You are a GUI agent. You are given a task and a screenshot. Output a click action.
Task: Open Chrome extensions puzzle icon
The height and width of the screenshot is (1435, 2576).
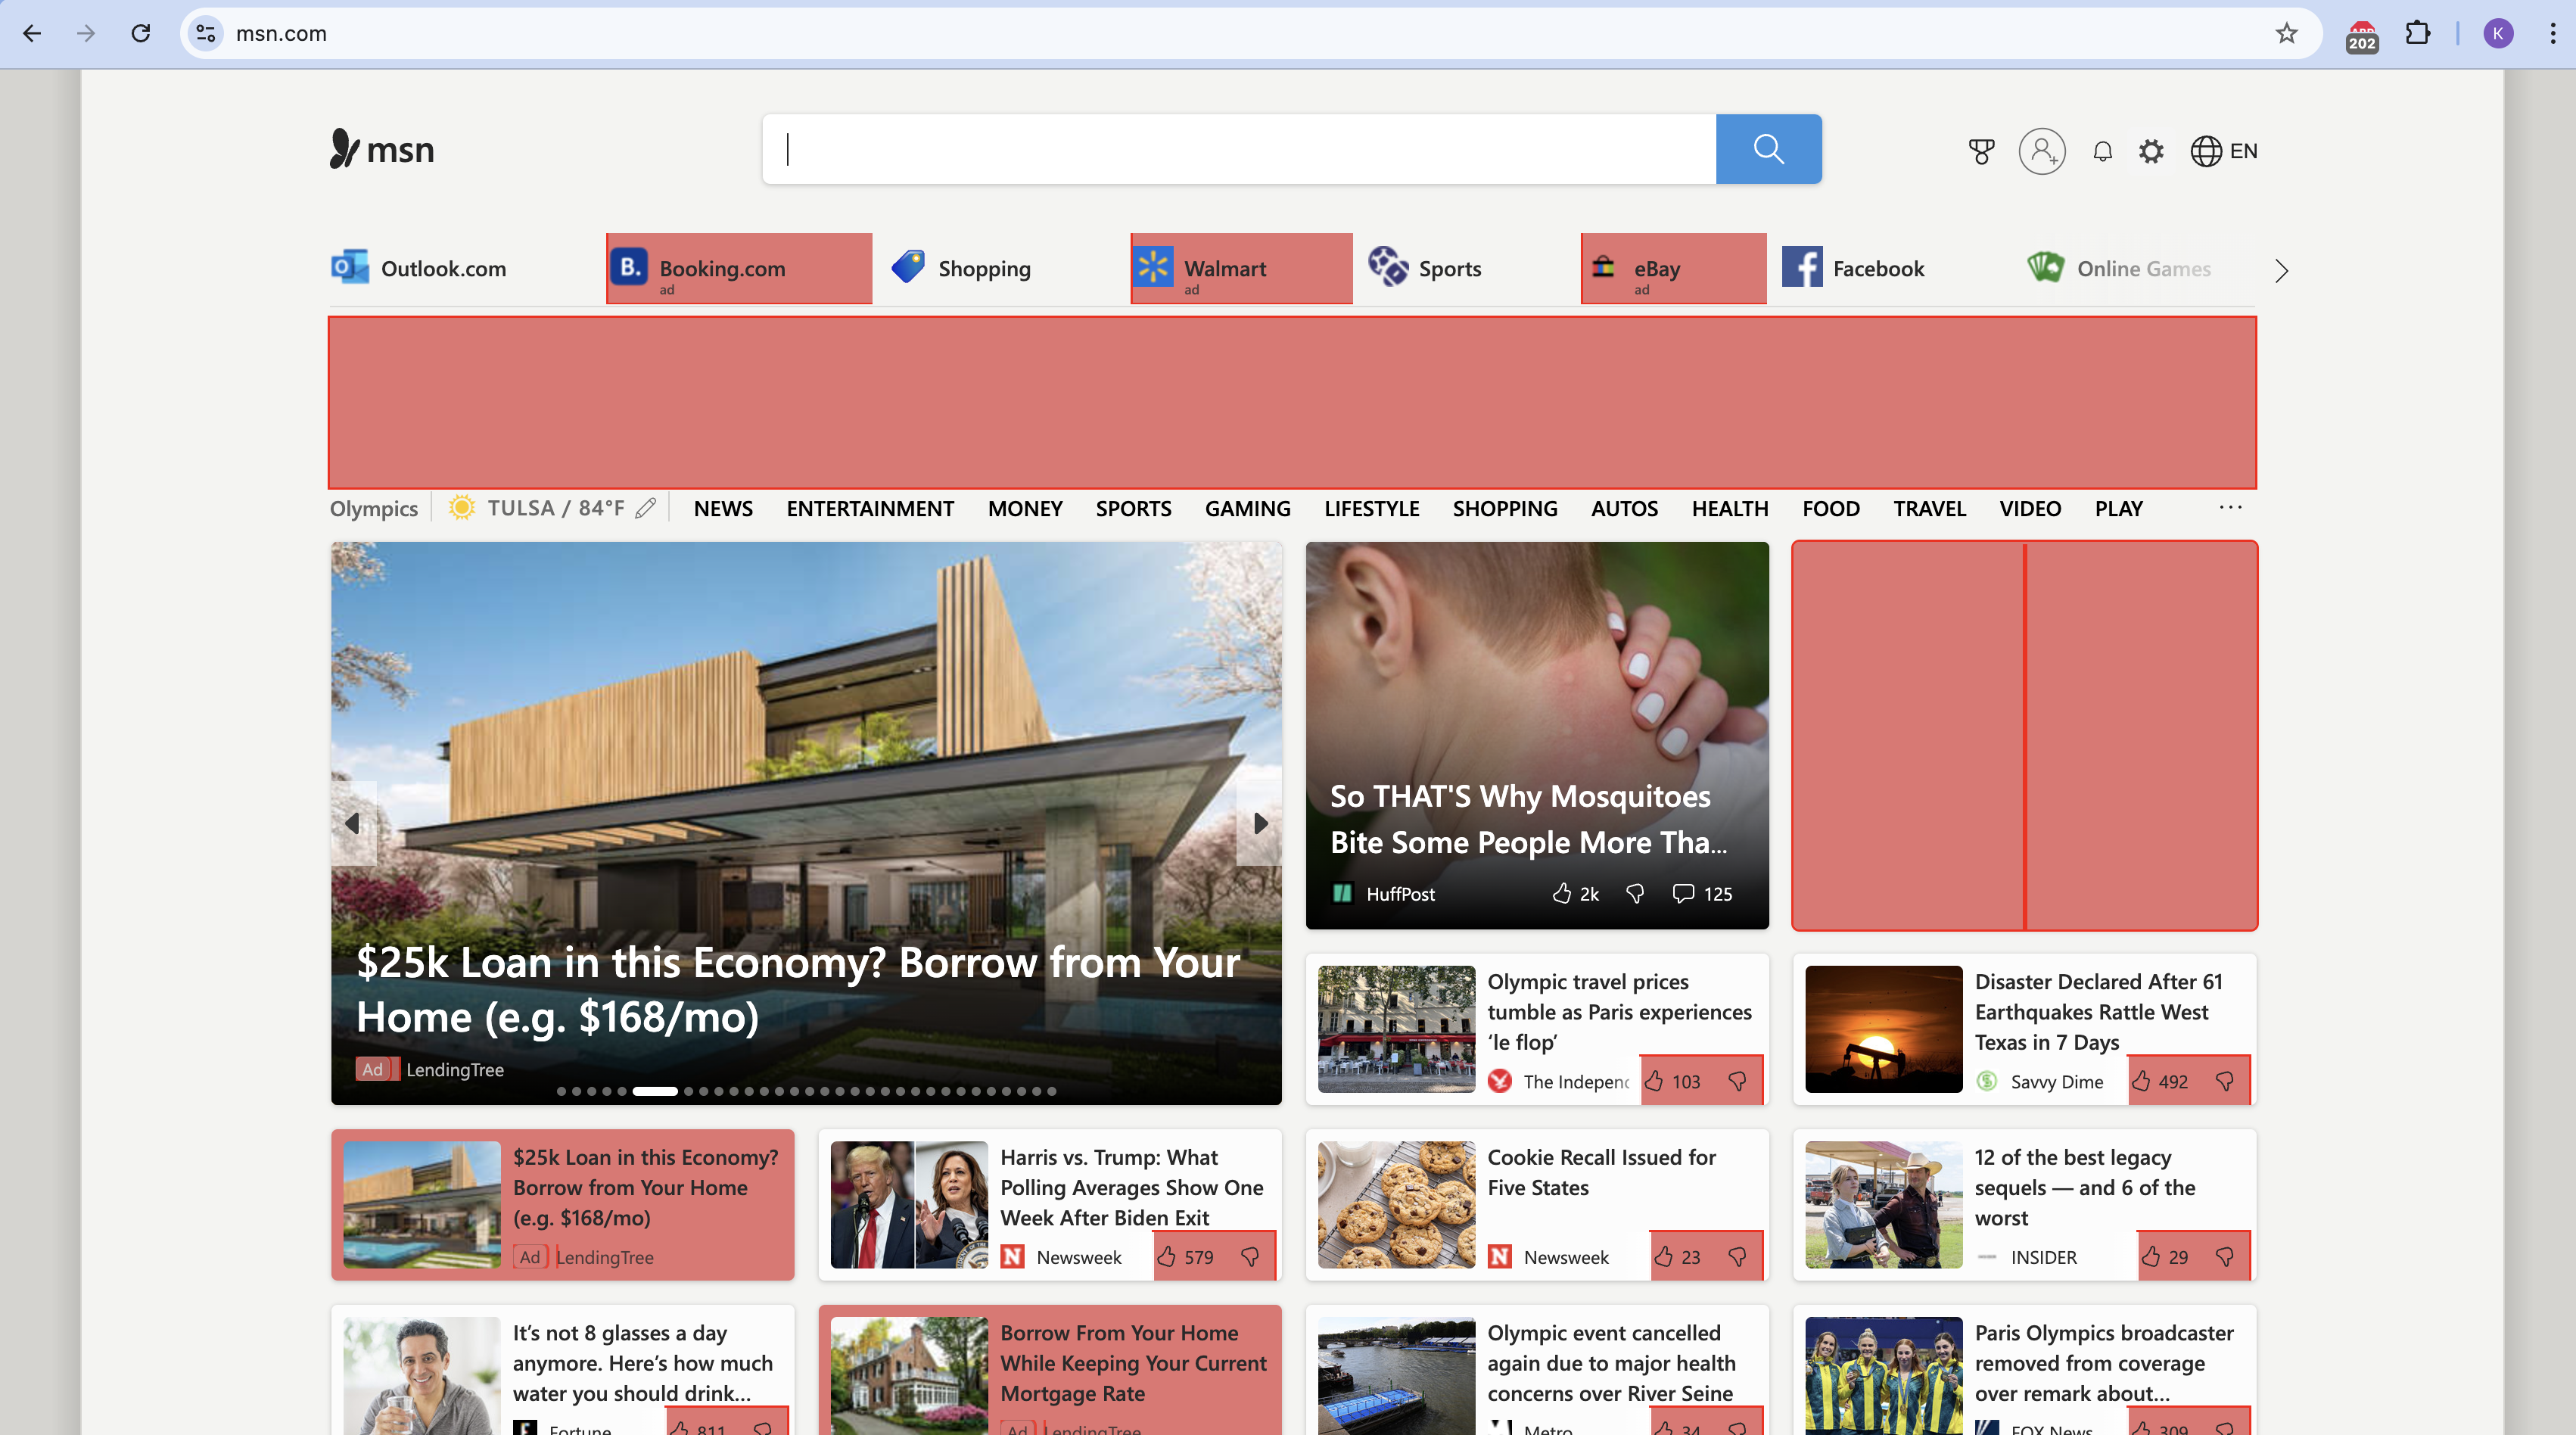(x=2417, y=33)
